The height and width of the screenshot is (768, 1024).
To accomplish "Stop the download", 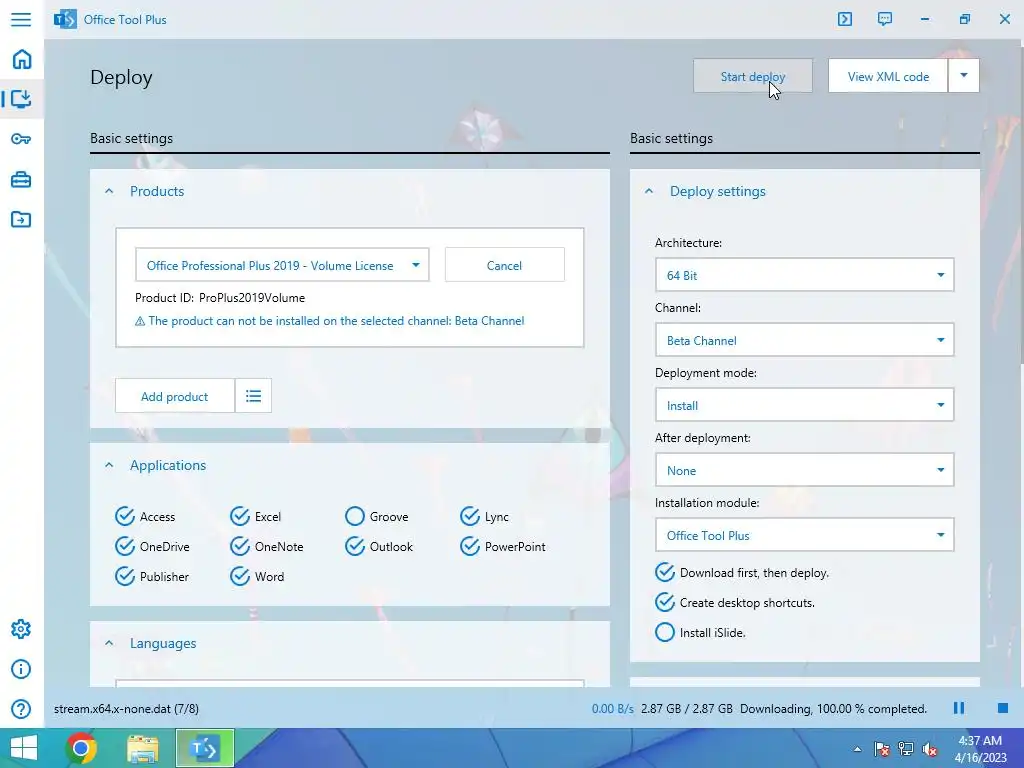I will pyautogui.click(x=1003, y=709).
